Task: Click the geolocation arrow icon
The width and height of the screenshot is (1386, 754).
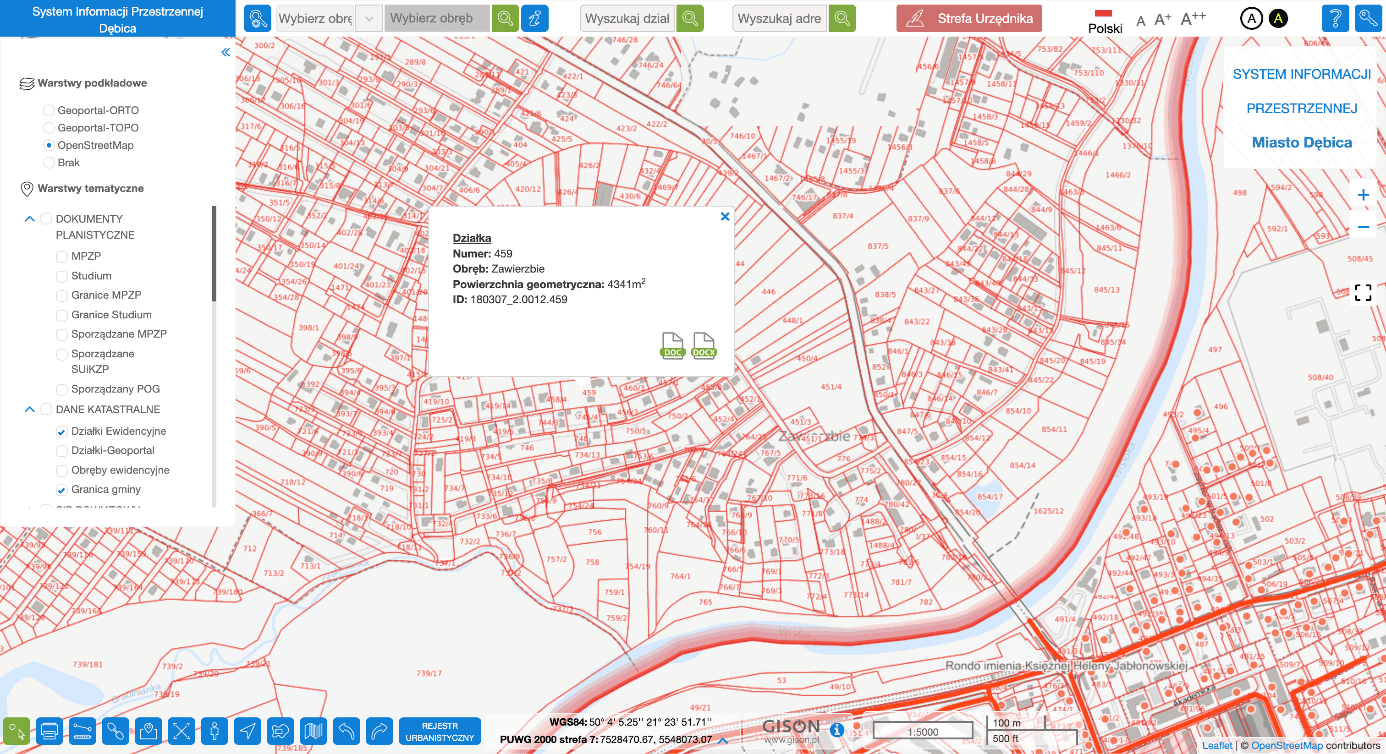Action: tap(247, 731)
